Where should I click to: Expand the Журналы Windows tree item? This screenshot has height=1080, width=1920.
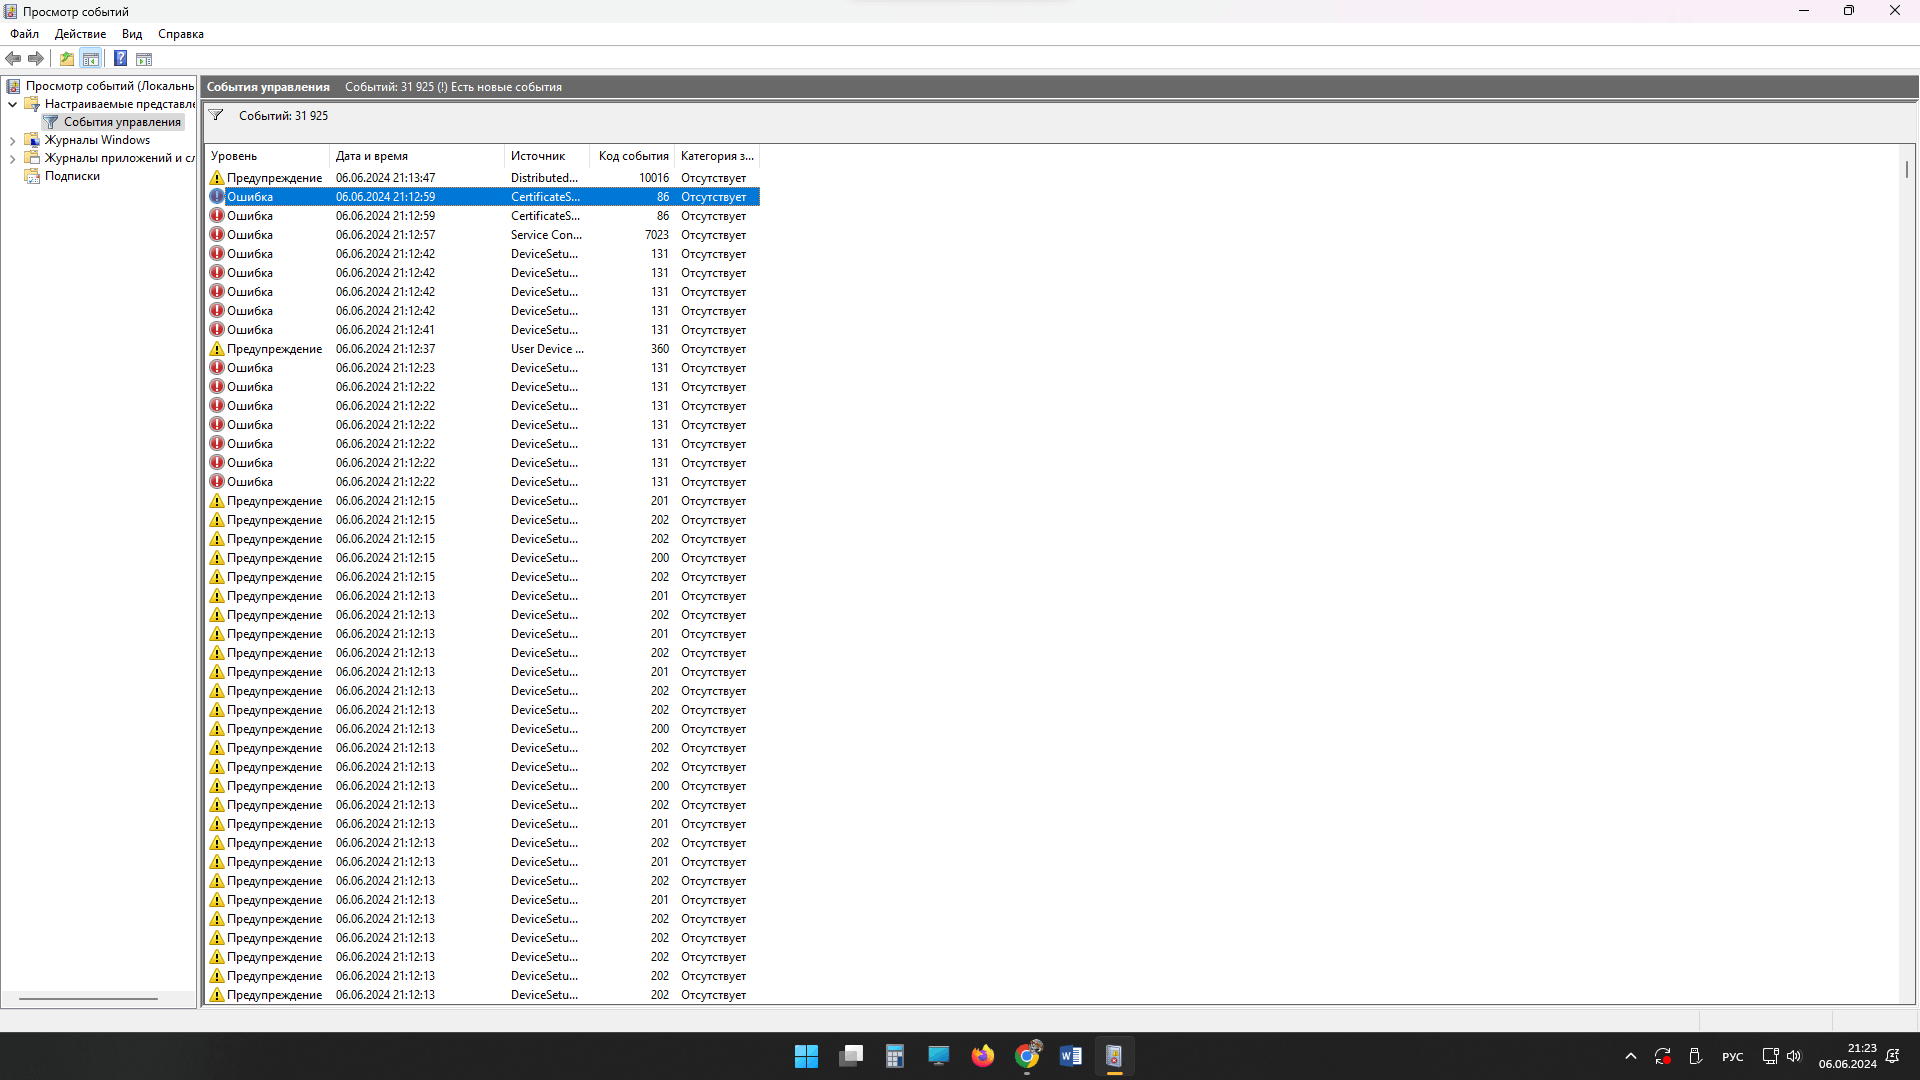(12, 140)
